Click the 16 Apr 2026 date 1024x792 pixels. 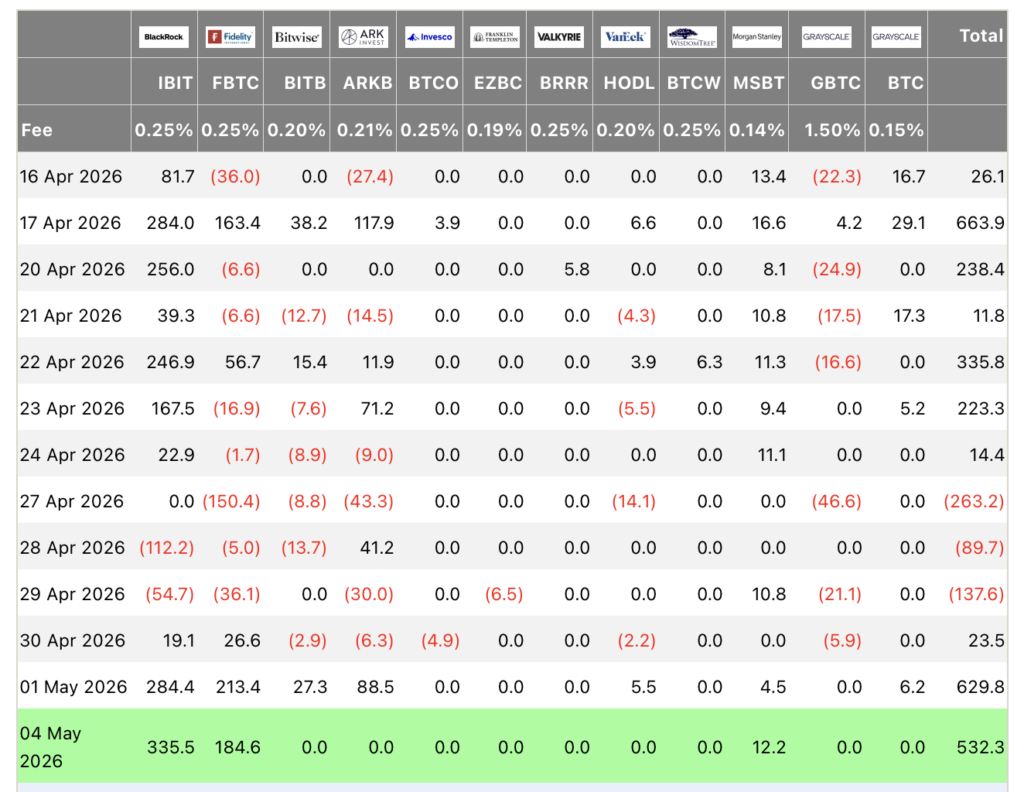point(71,176)
